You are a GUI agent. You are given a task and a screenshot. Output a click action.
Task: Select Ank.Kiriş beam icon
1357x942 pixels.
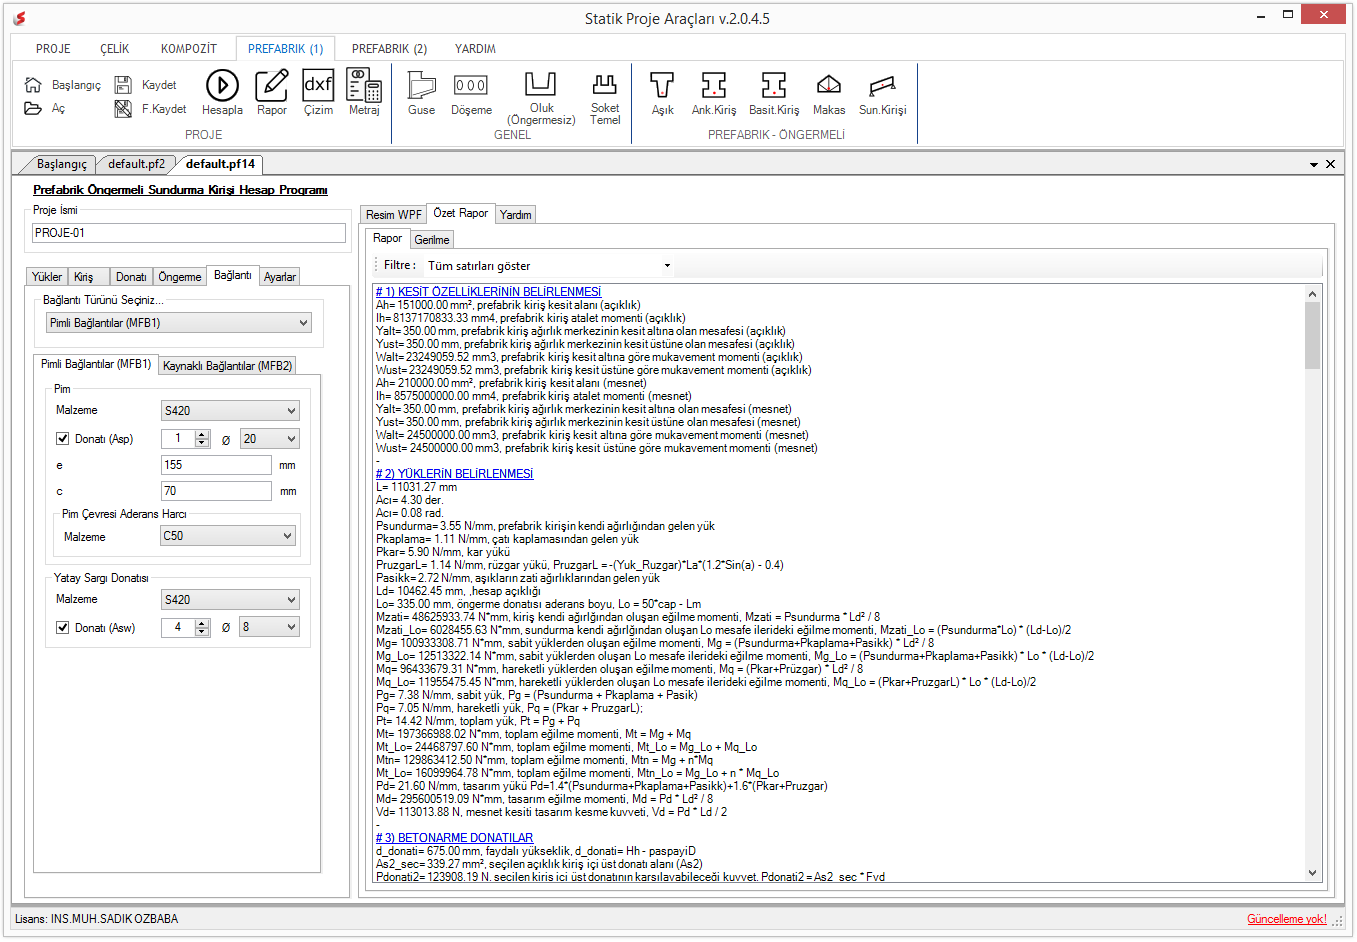click(x=713, y=85)
